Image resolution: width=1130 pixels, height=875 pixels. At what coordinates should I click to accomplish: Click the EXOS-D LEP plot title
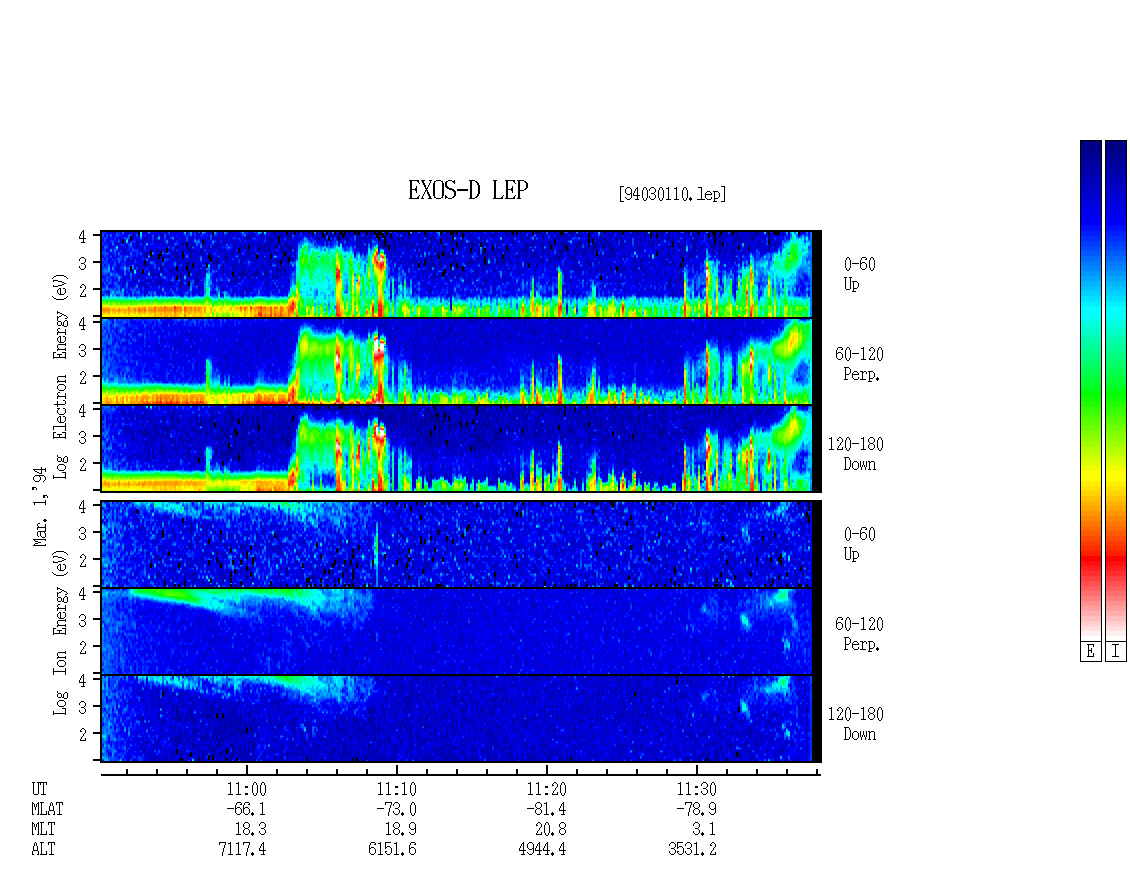click(468, 190)
